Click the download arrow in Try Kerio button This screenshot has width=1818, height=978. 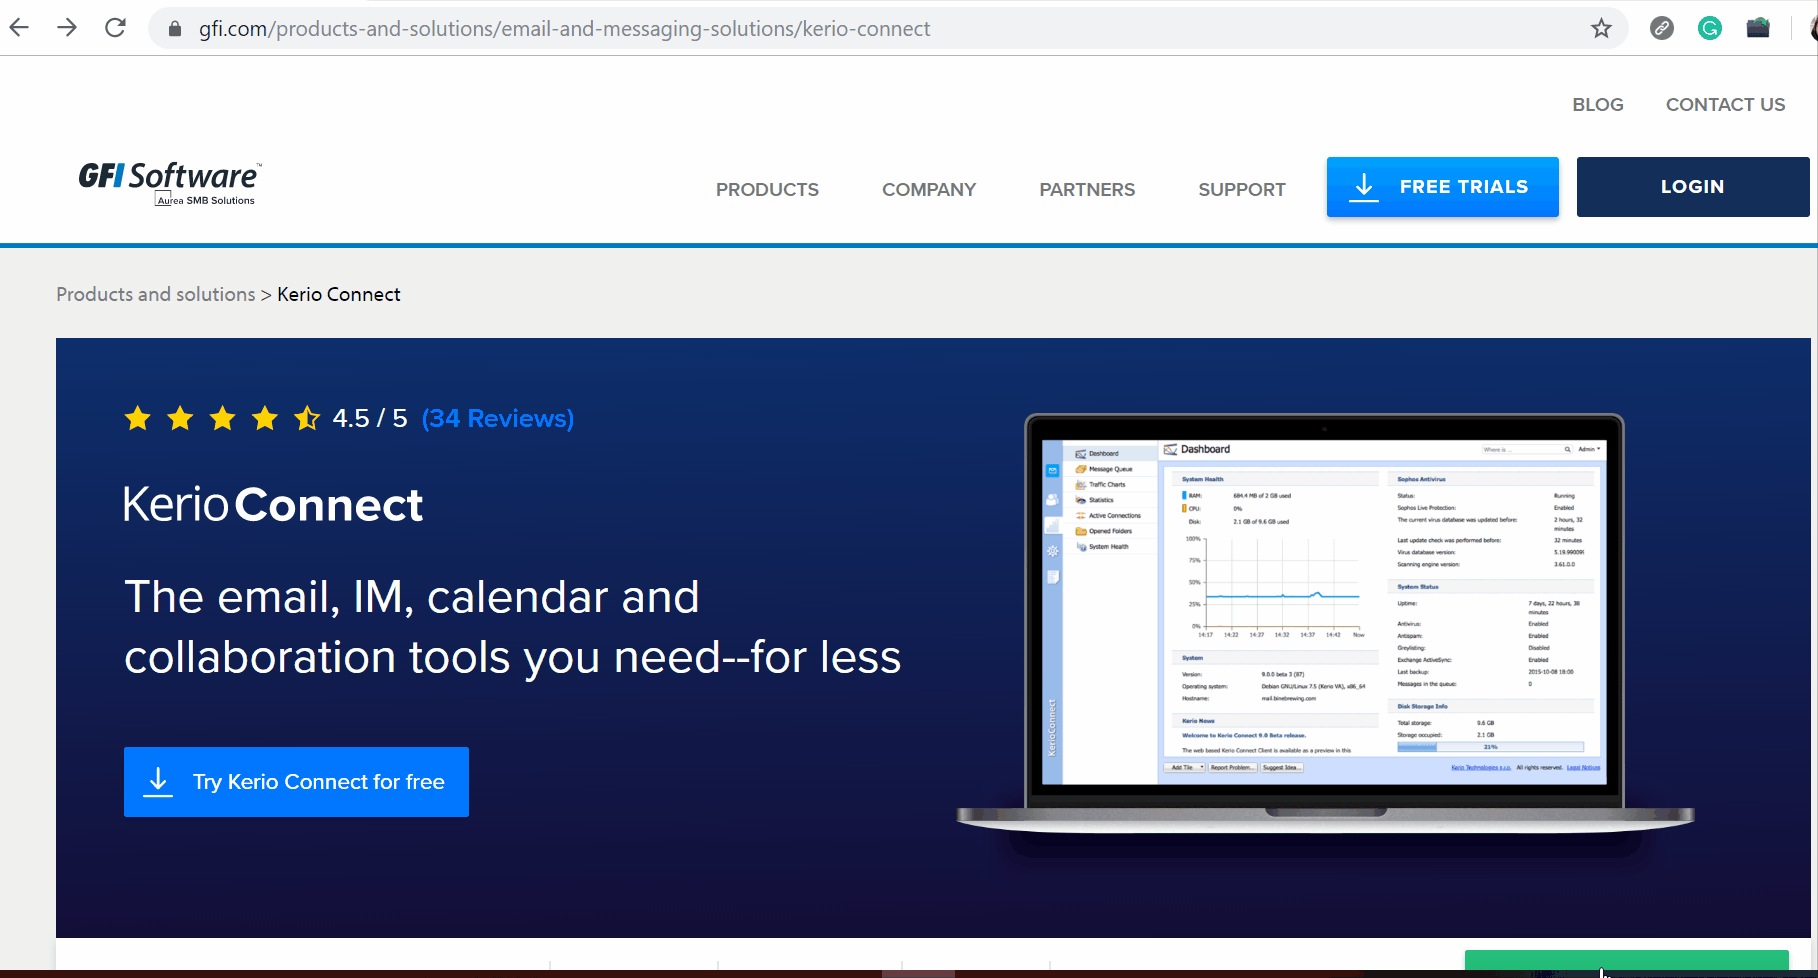pos(158,782)
